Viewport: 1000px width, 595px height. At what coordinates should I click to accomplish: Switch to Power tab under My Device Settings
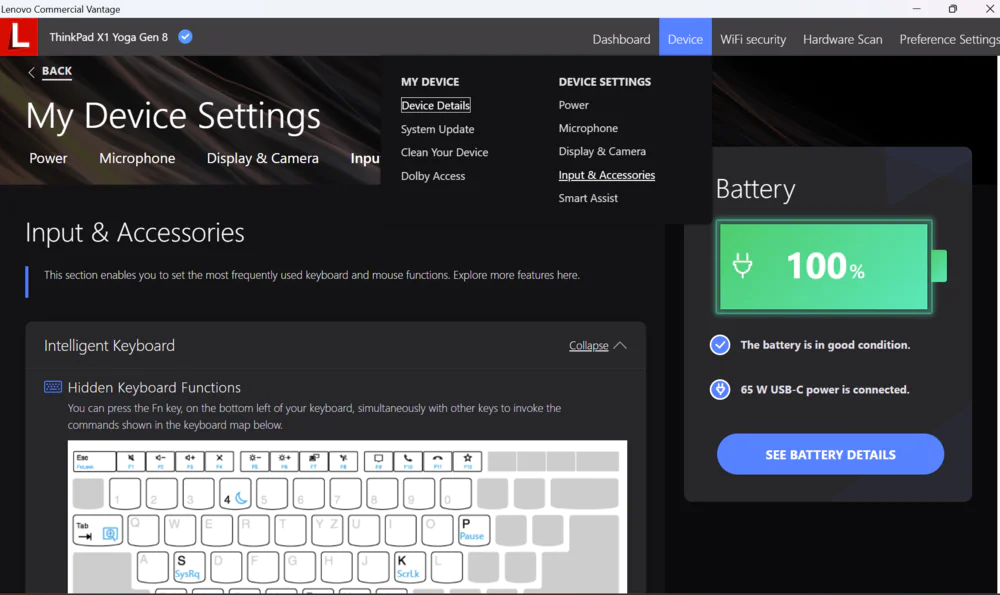[48, 158]
